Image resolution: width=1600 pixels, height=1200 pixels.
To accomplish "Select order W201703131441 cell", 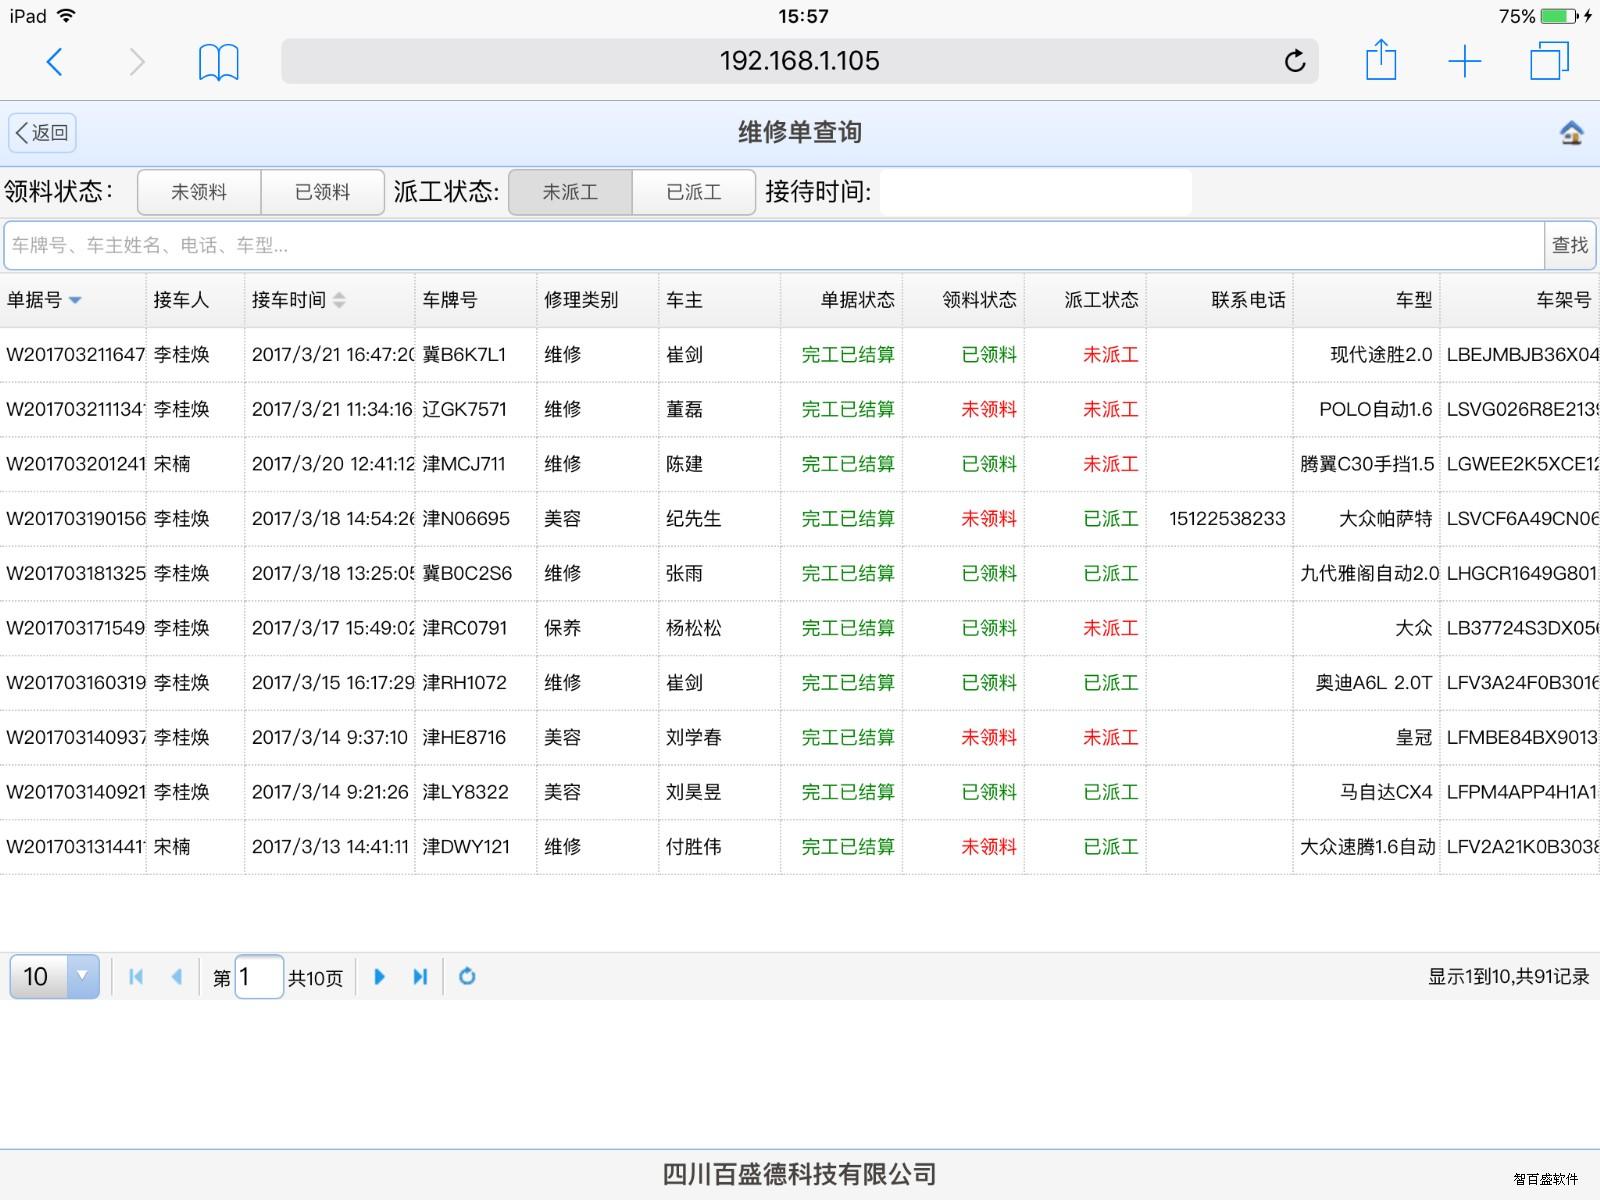I will [74, 847].
